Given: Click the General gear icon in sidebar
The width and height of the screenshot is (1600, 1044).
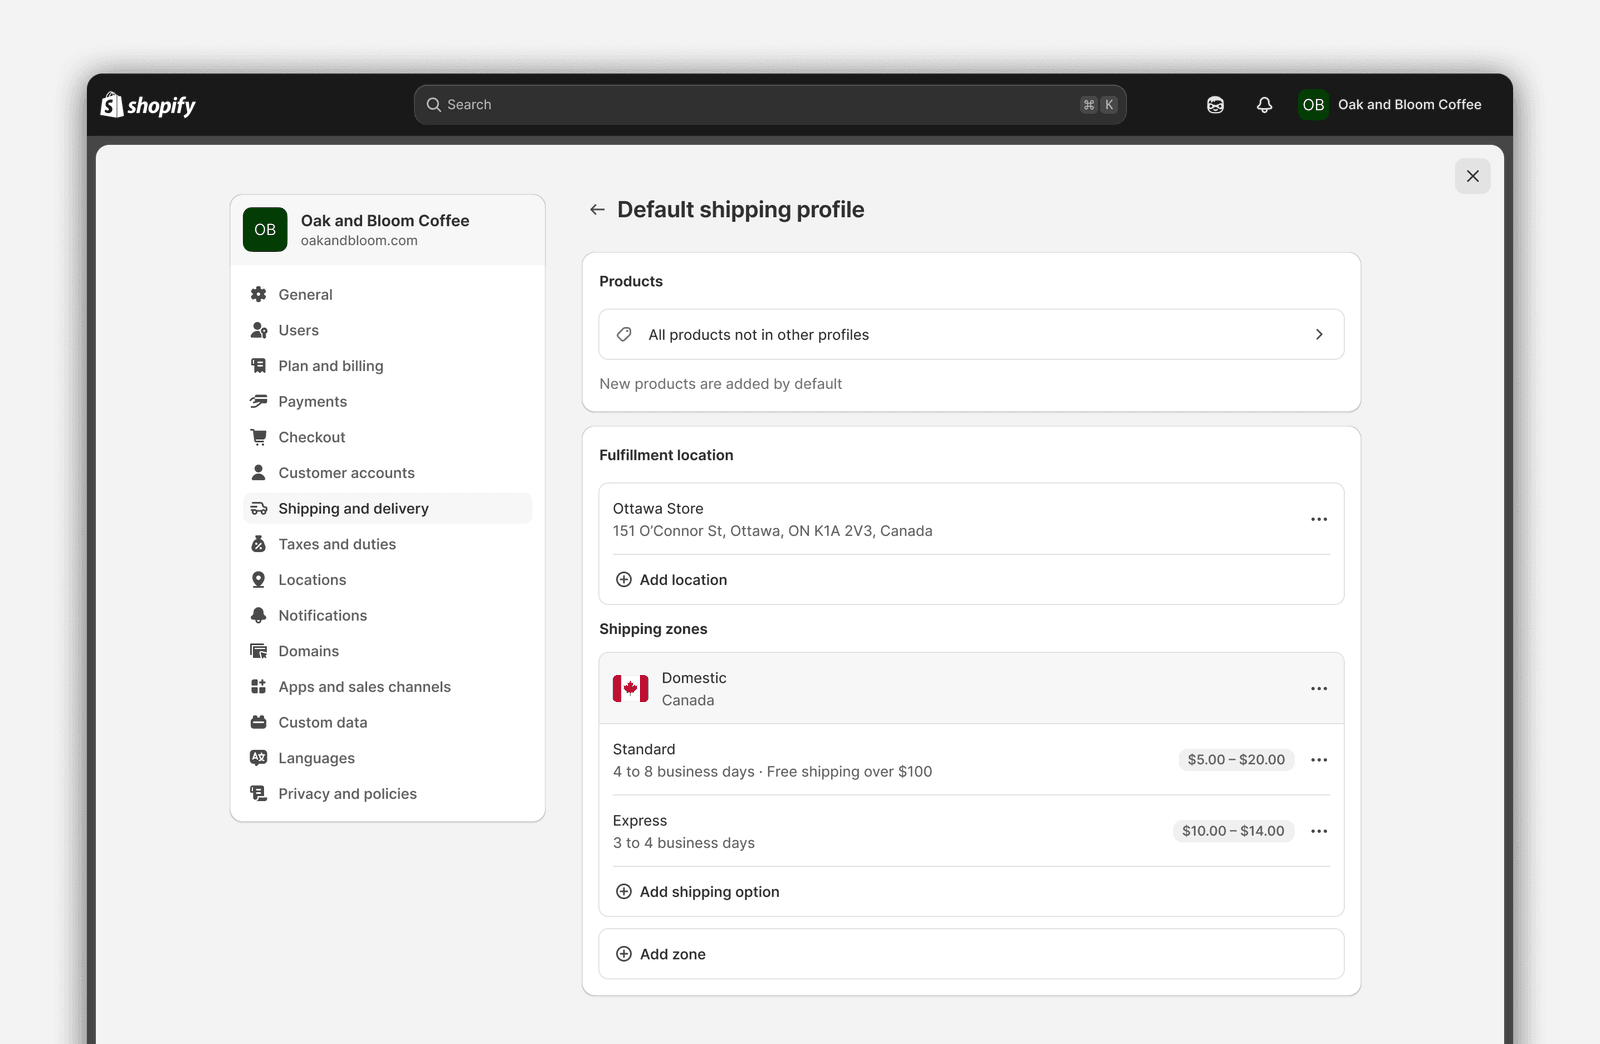Looking at the screenshot, I should click(258, 295).
